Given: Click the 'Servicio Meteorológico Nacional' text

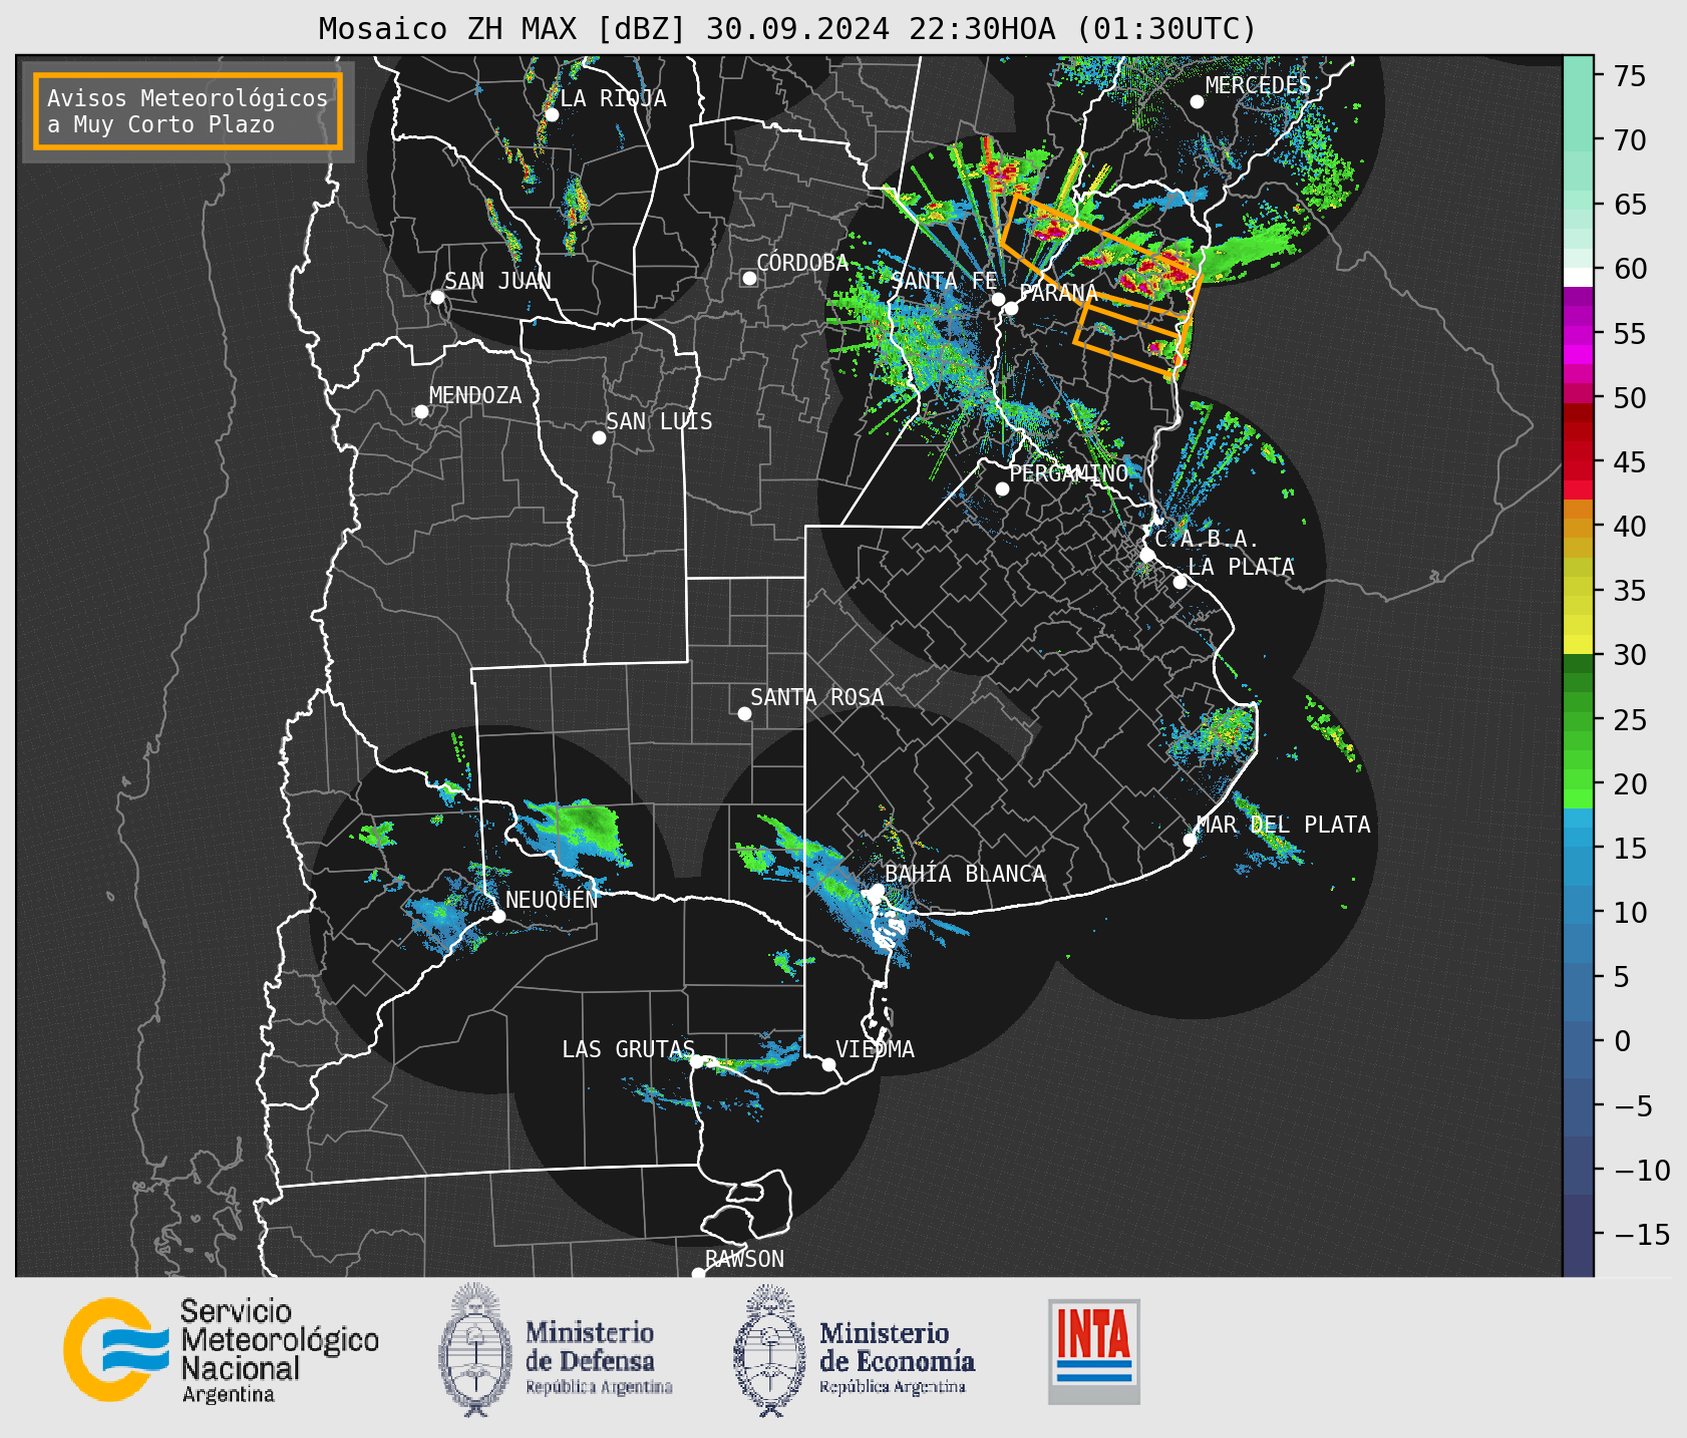Looking at the screenshot, I should click(x=279, y=1339).
